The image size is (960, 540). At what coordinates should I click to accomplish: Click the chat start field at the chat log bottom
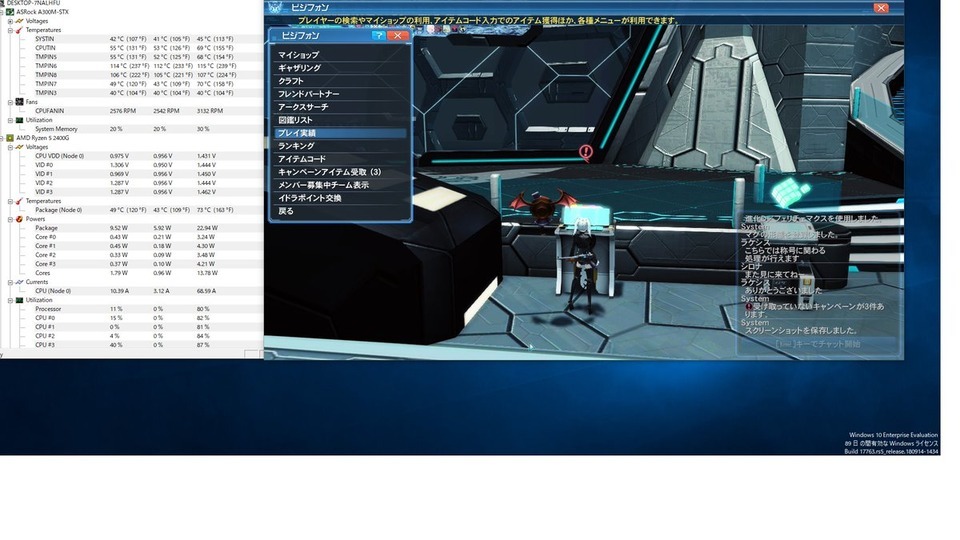(818, 344)
